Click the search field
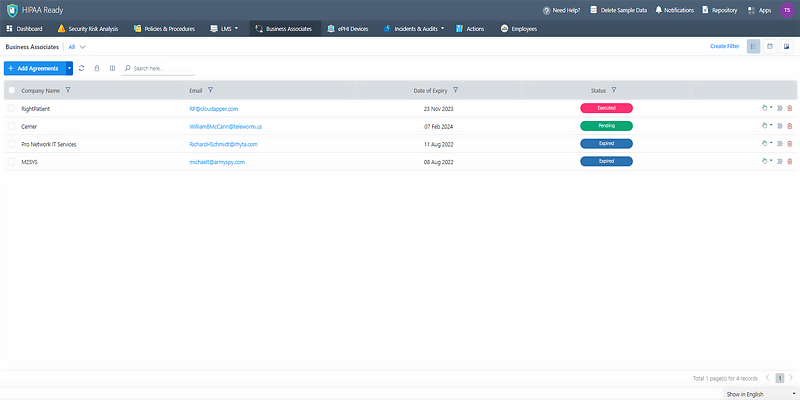 pyautogui.click(x=160, y=68)
